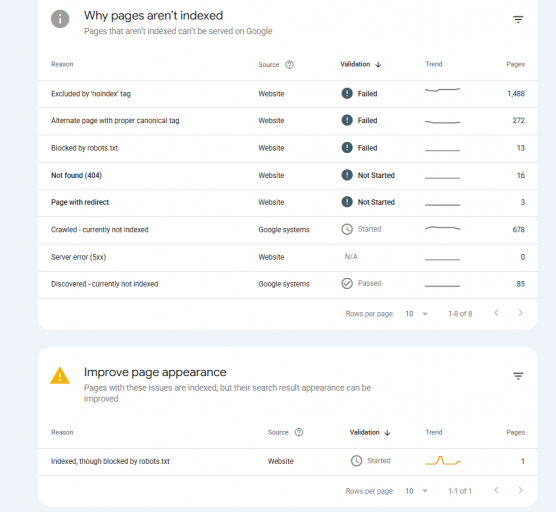Go to the next page of the not indexed table

pyautogui.click(x=521, y=313)
